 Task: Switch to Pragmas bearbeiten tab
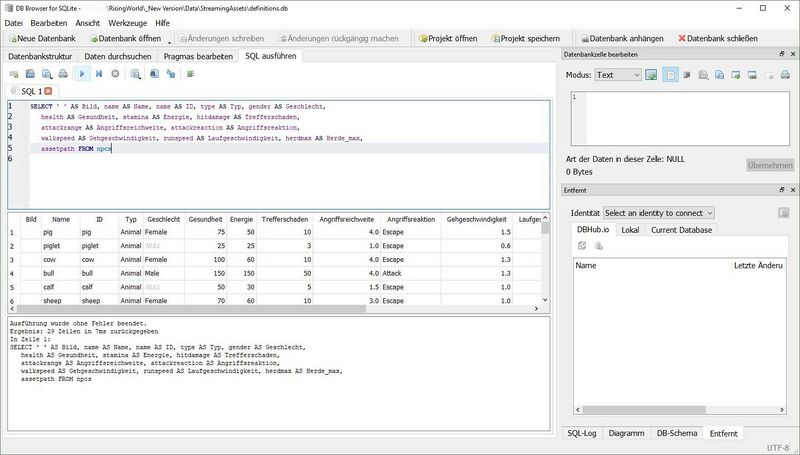(198, 56)
